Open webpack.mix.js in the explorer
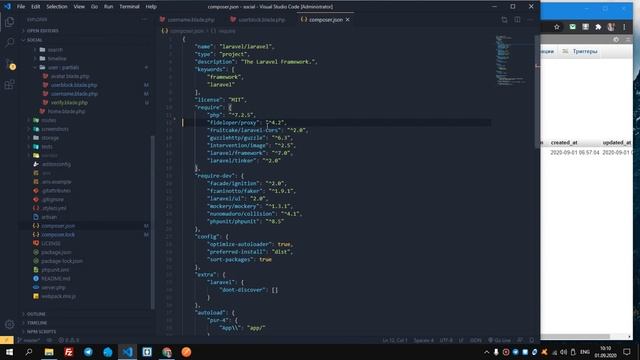The width and height of the screenshot is (640, 360). 58,296
